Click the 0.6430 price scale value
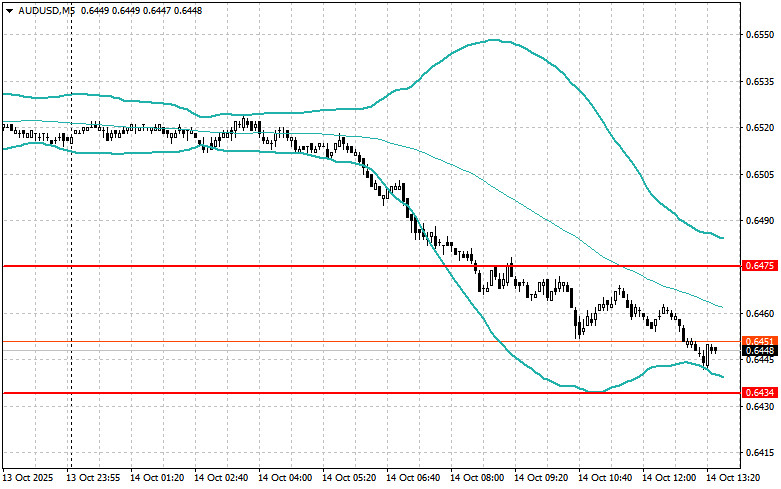The height and width of the screenshot is (489, 781). point(760,407)
